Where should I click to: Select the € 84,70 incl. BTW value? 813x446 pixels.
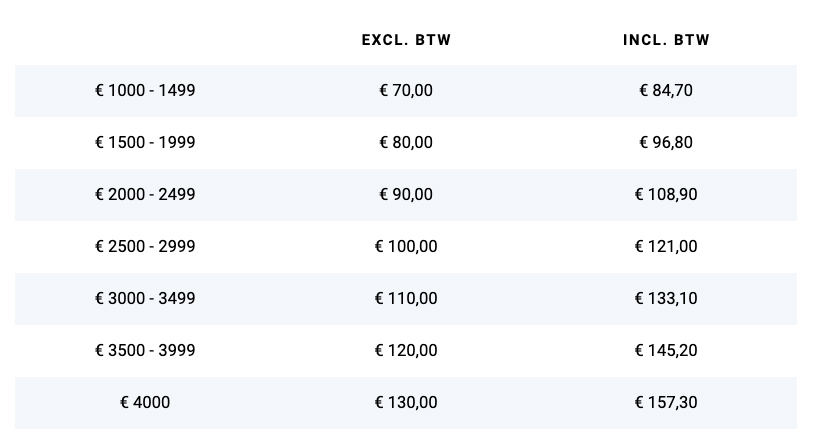click(x=666, y=91)
